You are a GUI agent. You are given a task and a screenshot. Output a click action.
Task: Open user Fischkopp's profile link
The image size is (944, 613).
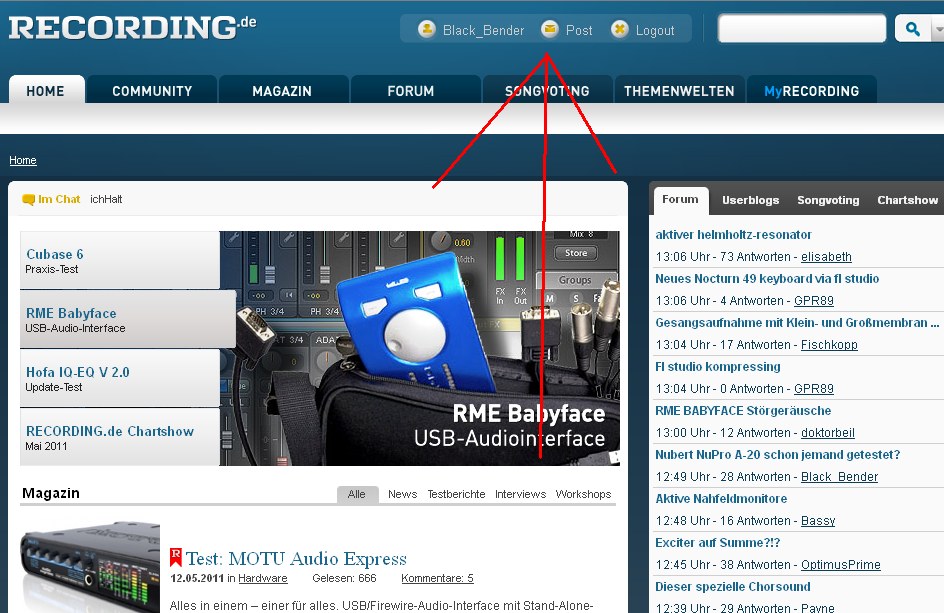tap(829, 345)
